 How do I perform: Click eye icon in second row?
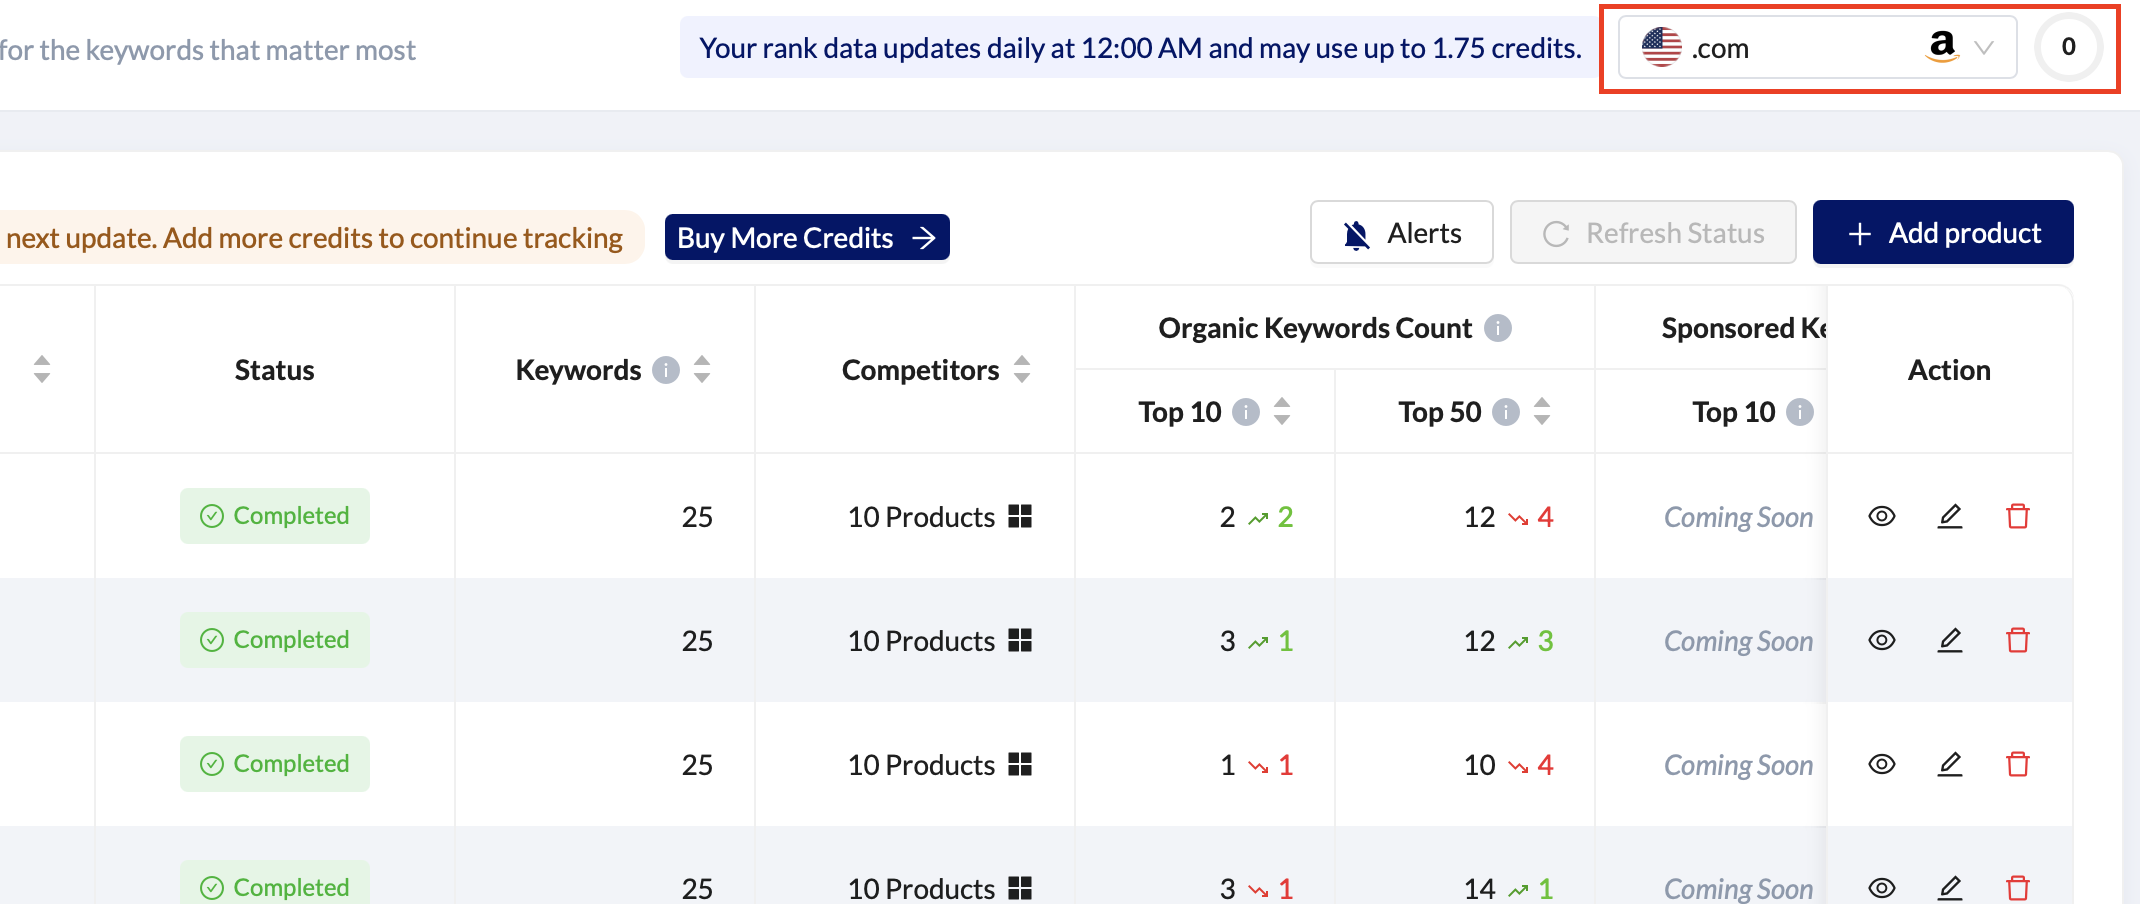(x=1882, y=640)
